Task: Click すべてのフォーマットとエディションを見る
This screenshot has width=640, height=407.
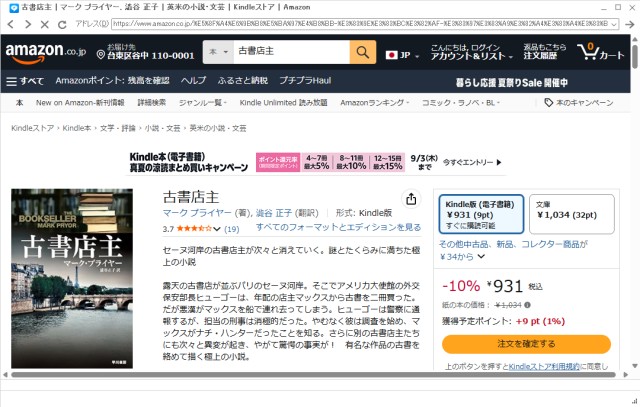Action: point(338,227)
